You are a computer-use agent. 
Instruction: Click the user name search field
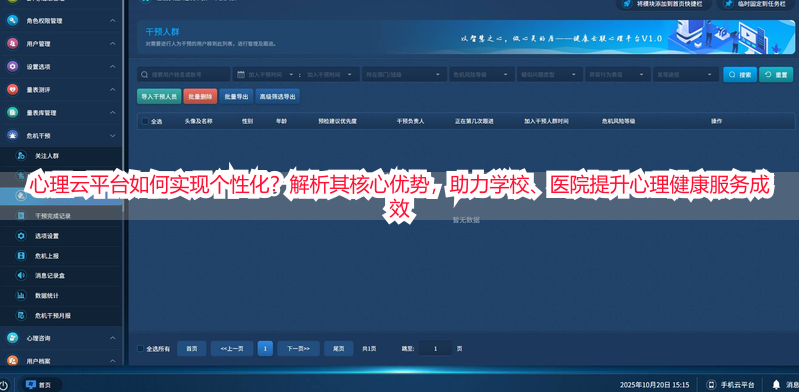pyautogui.click(x=183, y=74)
